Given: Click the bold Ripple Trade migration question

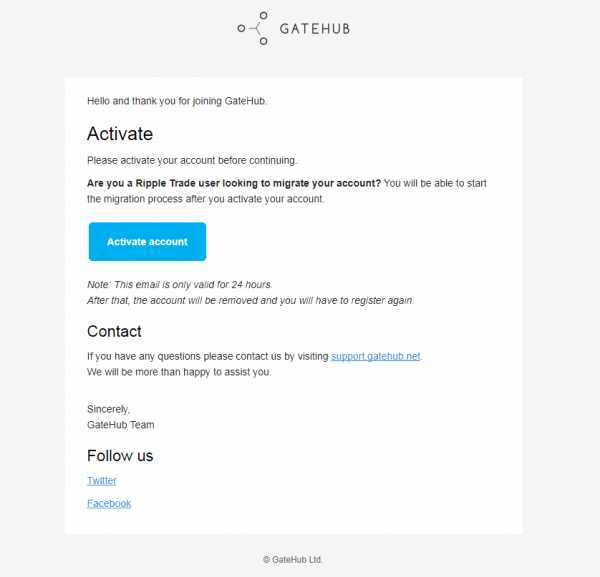Looking at the screenshot, I should click(234, 183).
